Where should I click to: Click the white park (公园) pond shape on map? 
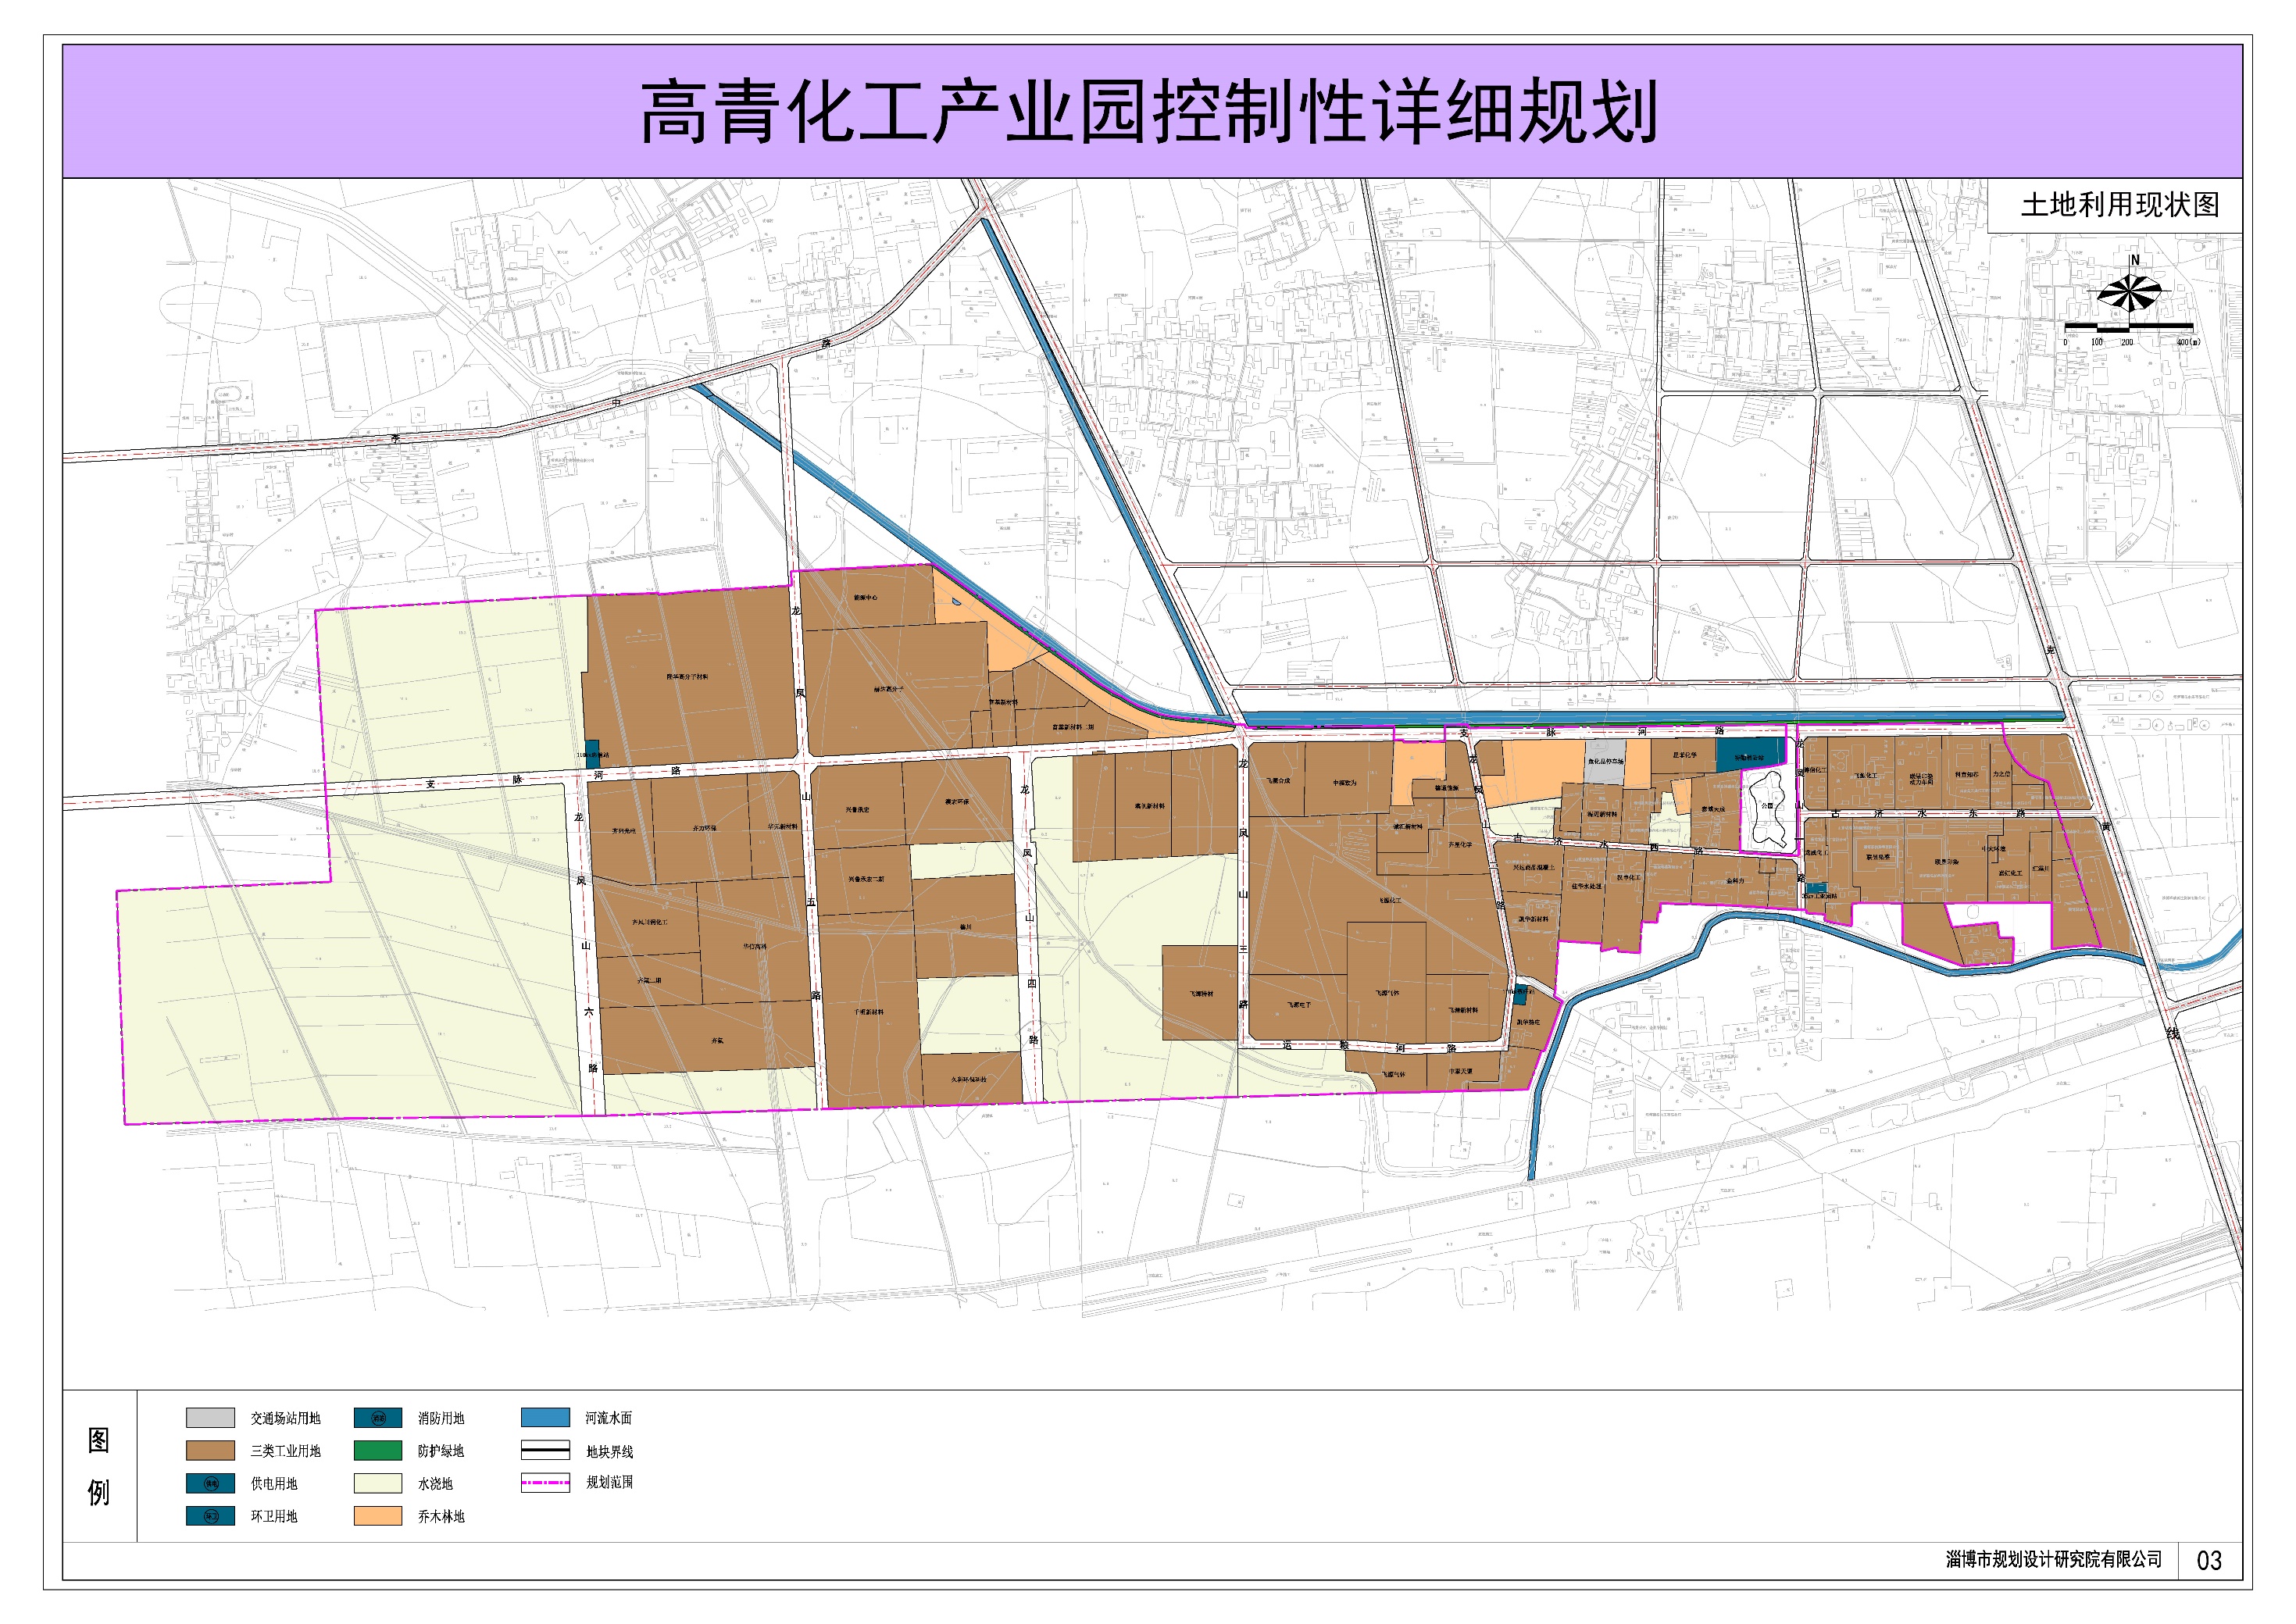pyautogui.click(x=1769, y=808)
